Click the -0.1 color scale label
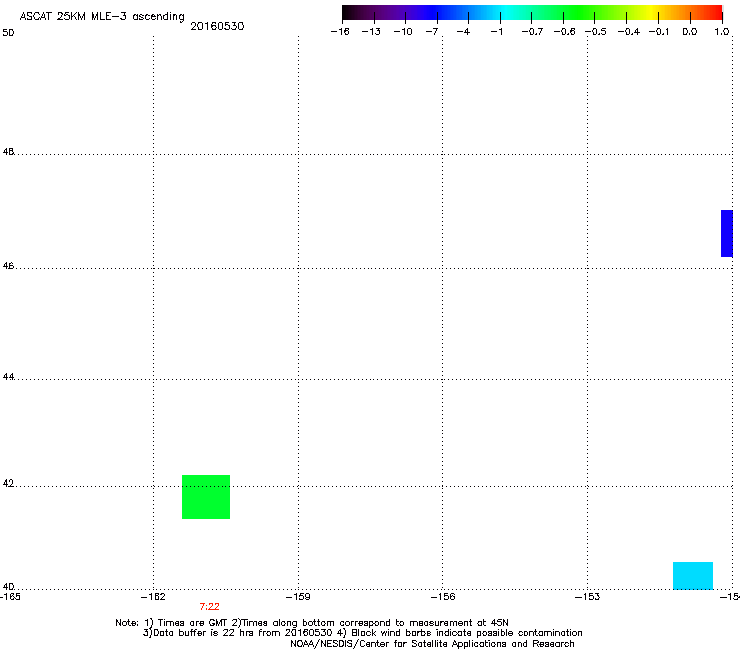This screenshot has width=740, height=650. [x=659, y=32]
